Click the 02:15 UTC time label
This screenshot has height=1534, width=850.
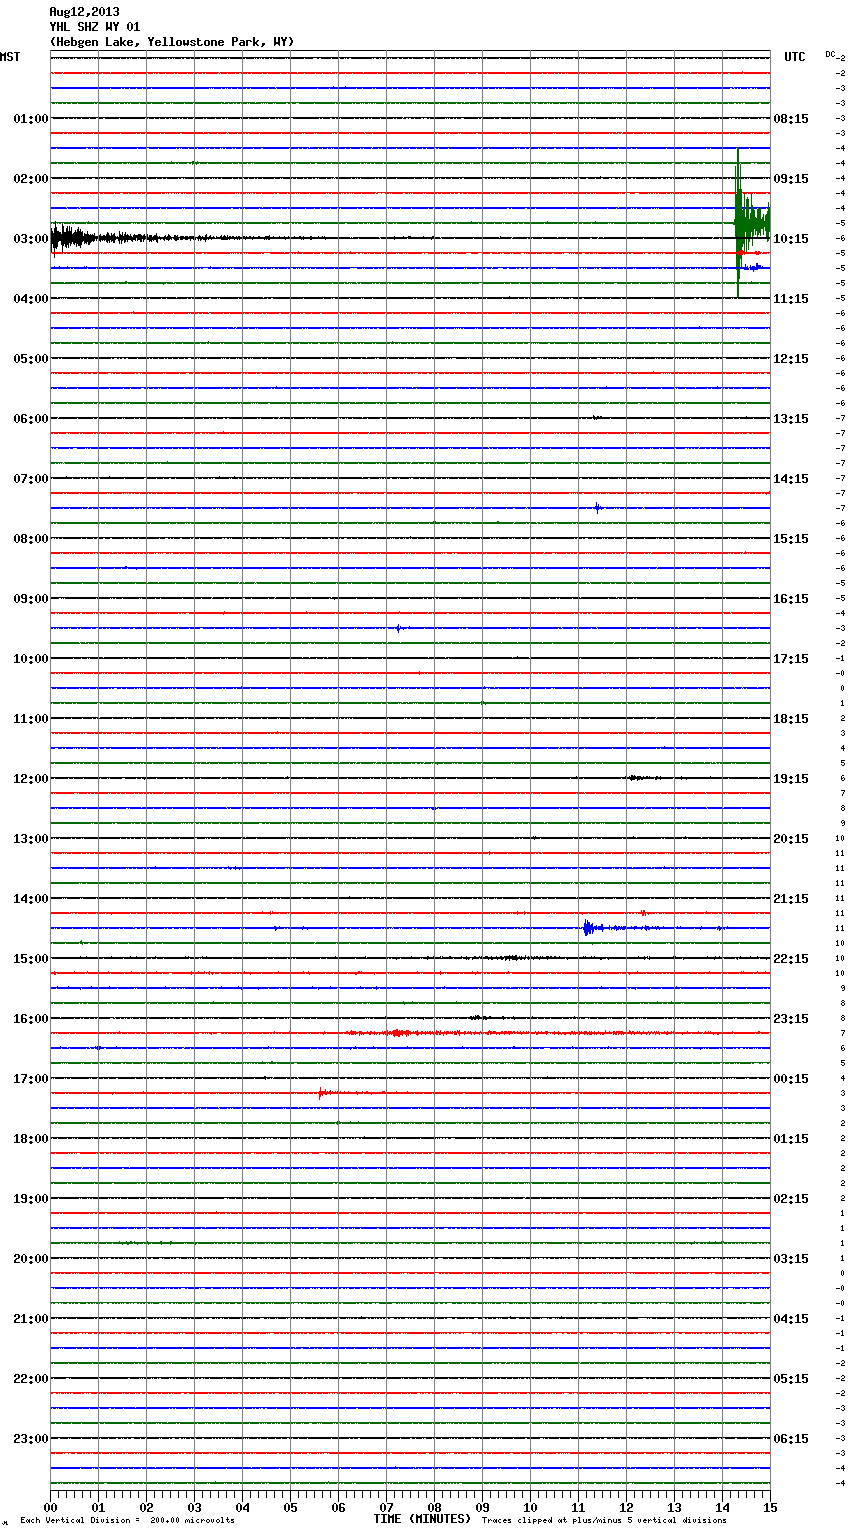[791, 1199]
